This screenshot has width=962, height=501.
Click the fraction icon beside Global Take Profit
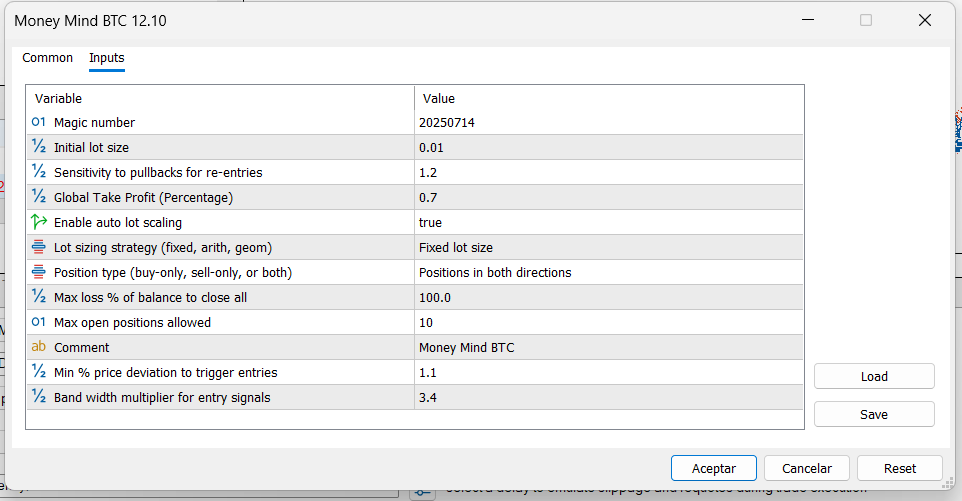(39, 197)
